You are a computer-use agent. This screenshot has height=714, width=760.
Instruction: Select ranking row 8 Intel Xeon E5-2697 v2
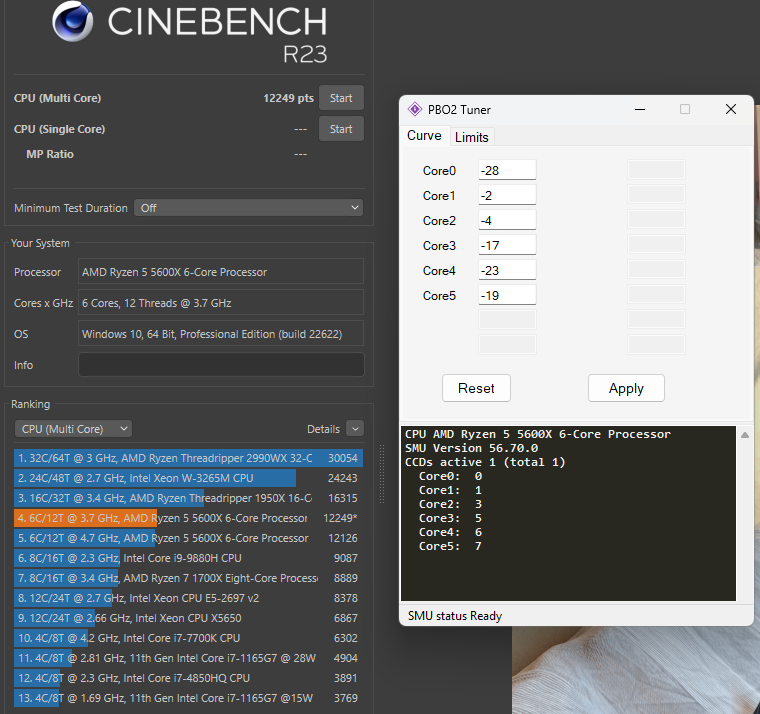click(x=189, y=598)
